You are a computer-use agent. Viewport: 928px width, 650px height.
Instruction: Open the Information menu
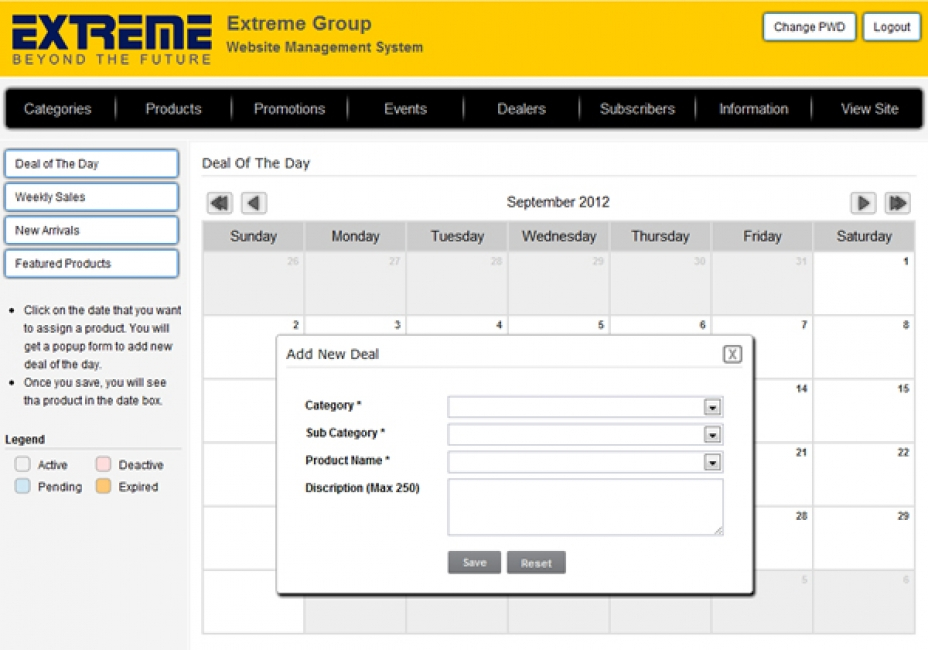(x=753, y=109)
